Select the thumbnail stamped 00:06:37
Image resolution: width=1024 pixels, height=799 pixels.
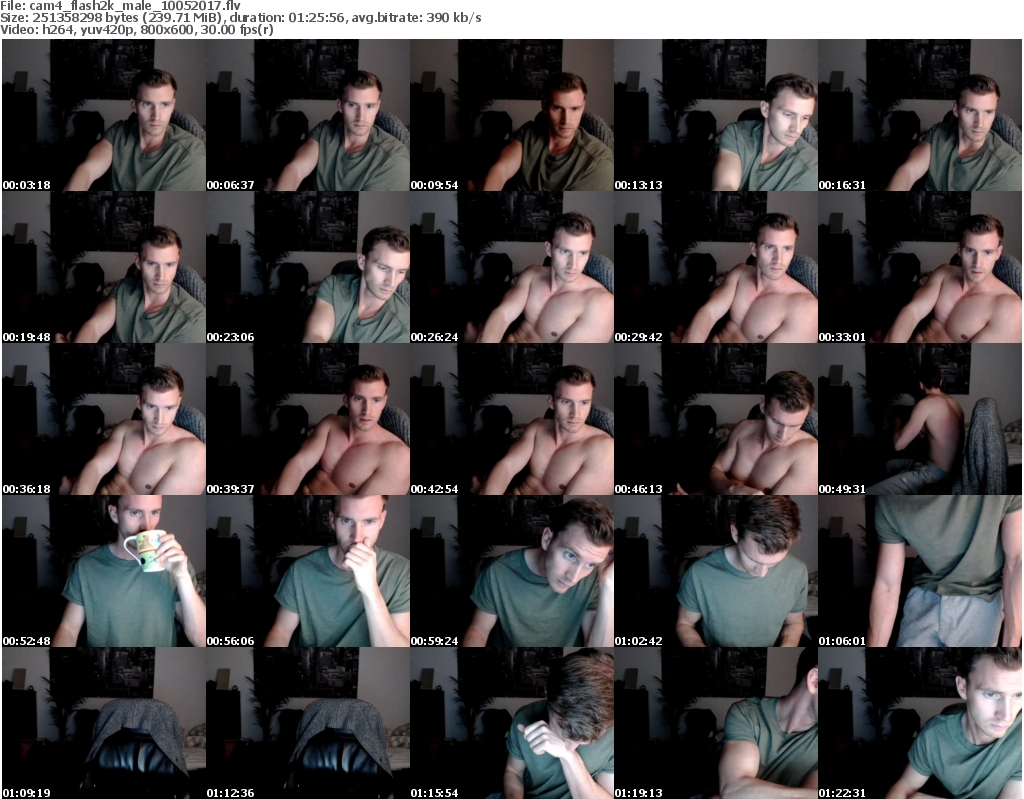(x=308, y=115)
